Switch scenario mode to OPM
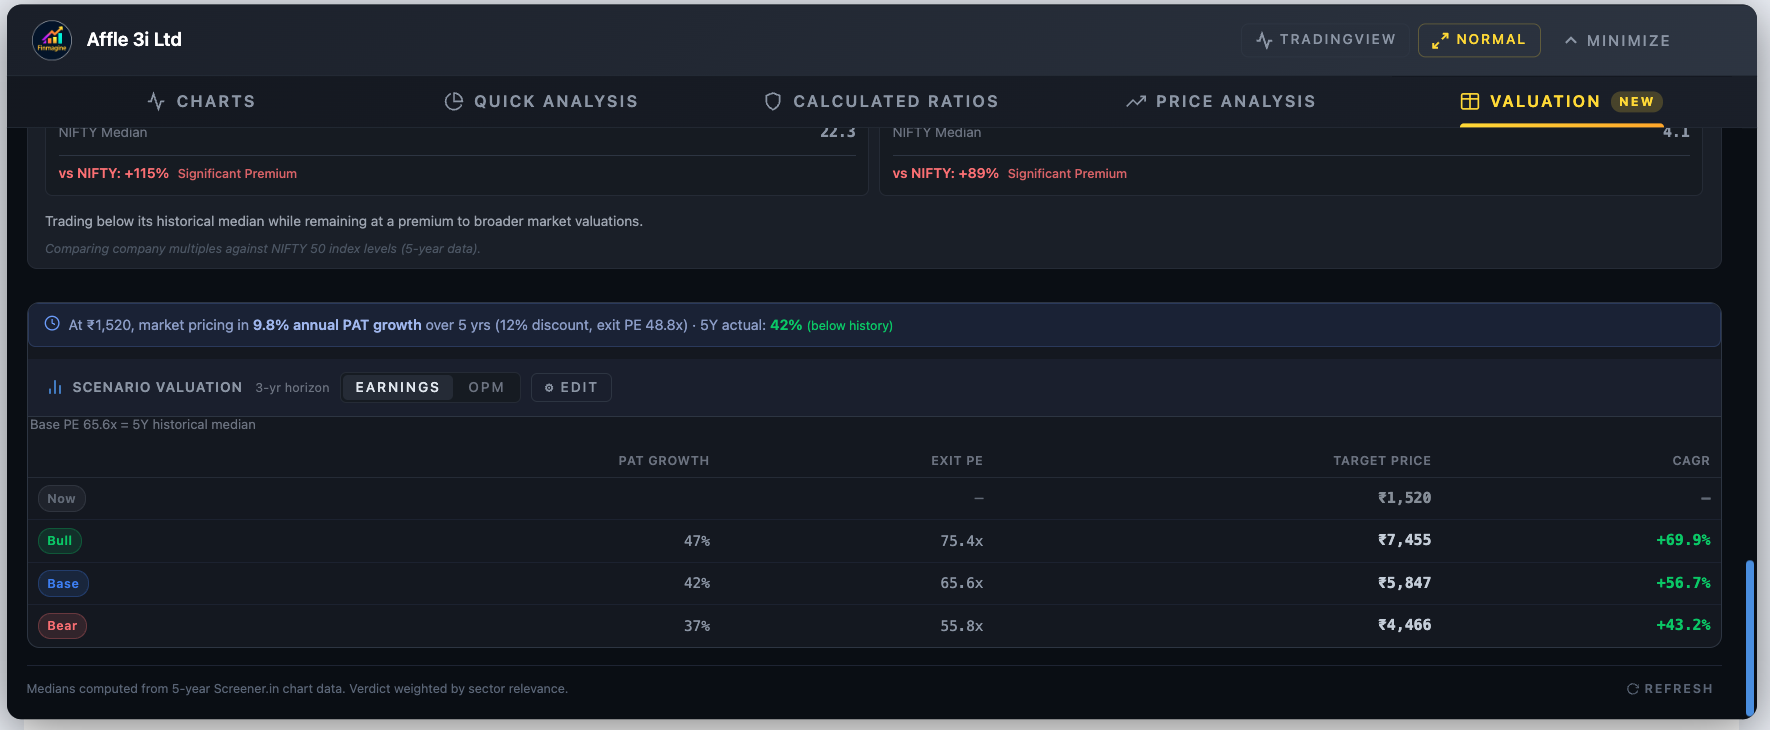This screenshot has width=1770, height=730. click(x=486, y=387)
